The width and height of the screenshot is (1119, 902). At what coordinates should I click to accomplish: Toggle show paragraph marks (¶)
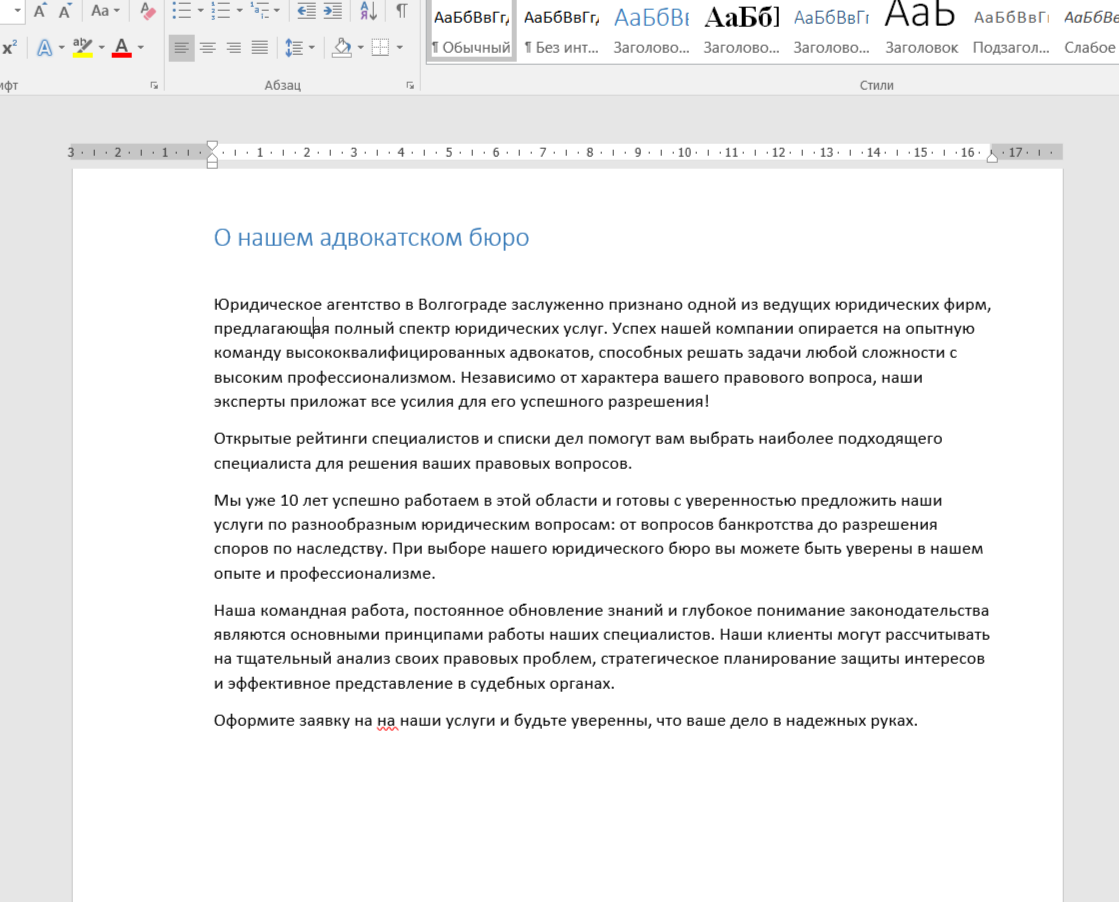tap(402, 10)
